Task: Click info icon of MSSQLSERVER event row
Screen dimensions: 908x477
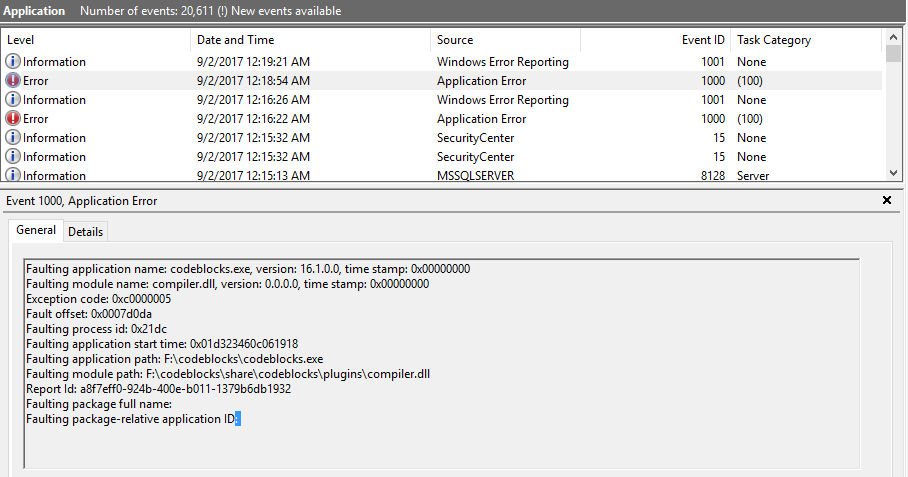Action: pyautogui.click(x=13, y=175)
